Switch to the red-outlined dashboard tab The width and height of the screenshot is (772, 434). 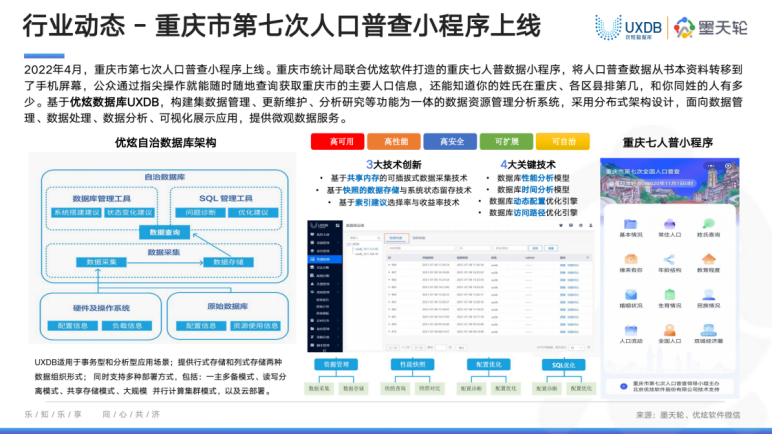coord(396,238)
